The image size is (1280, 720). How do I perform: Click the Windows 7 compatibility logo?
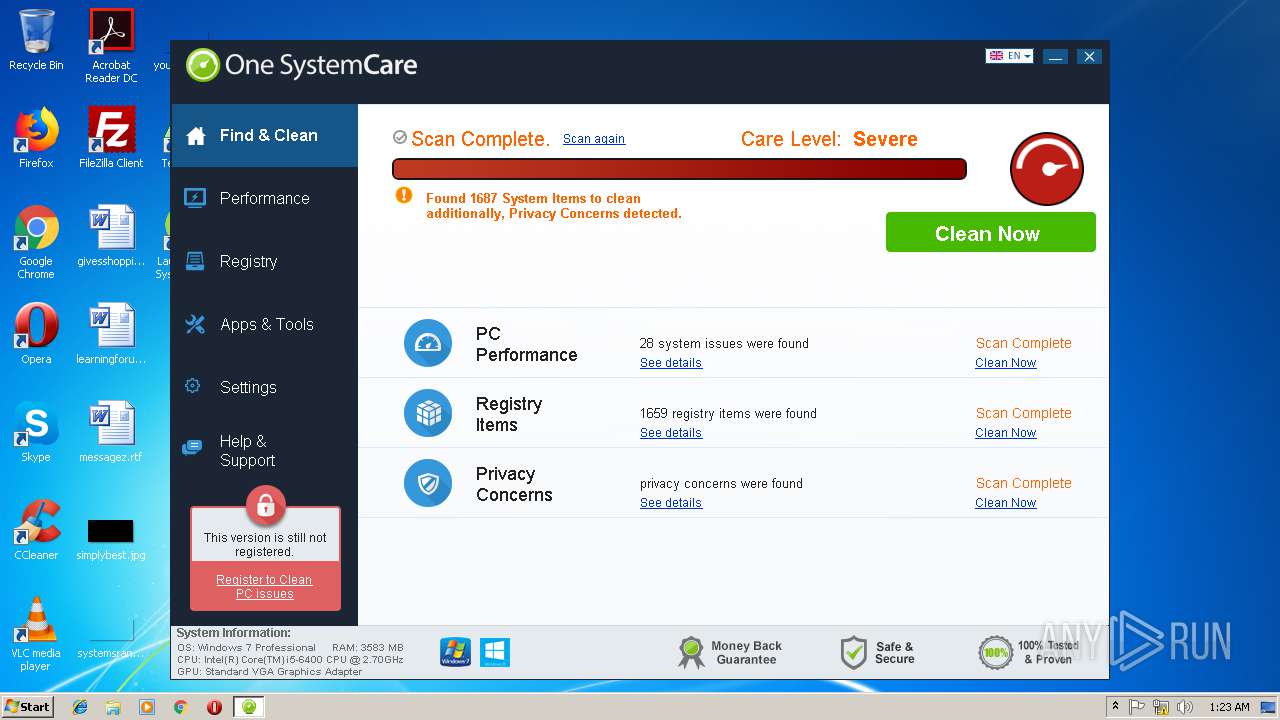point(456,652)
